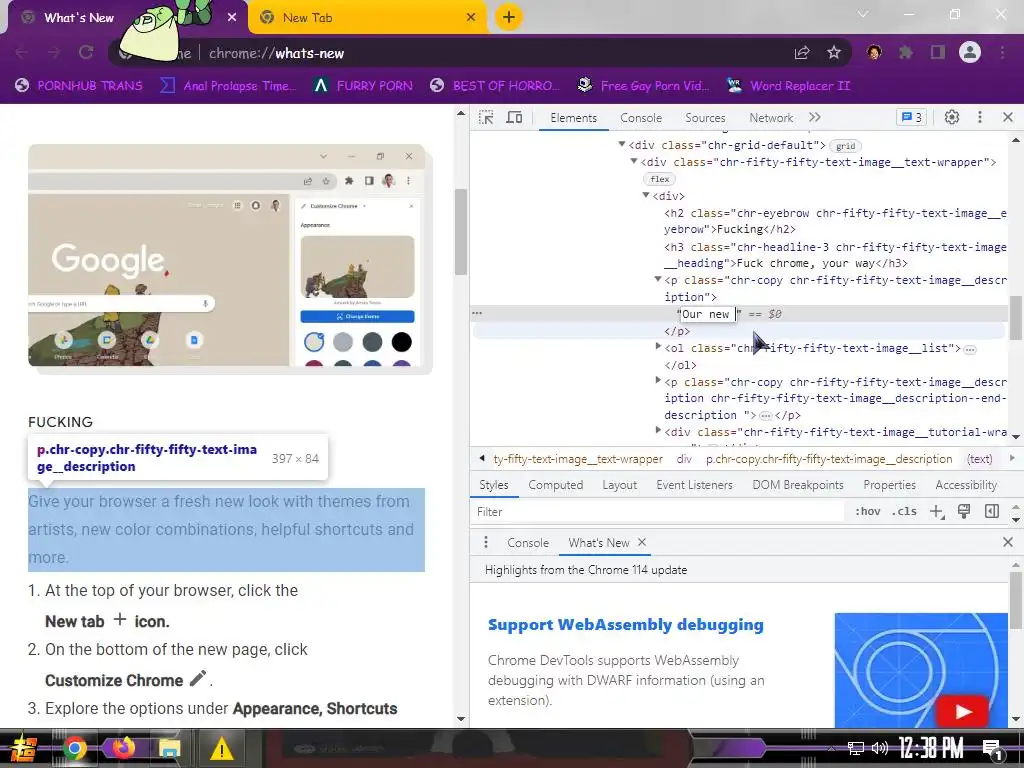
Task: Open the Accessibility tab
Action: pyautogui.click(x=966, y=485)
